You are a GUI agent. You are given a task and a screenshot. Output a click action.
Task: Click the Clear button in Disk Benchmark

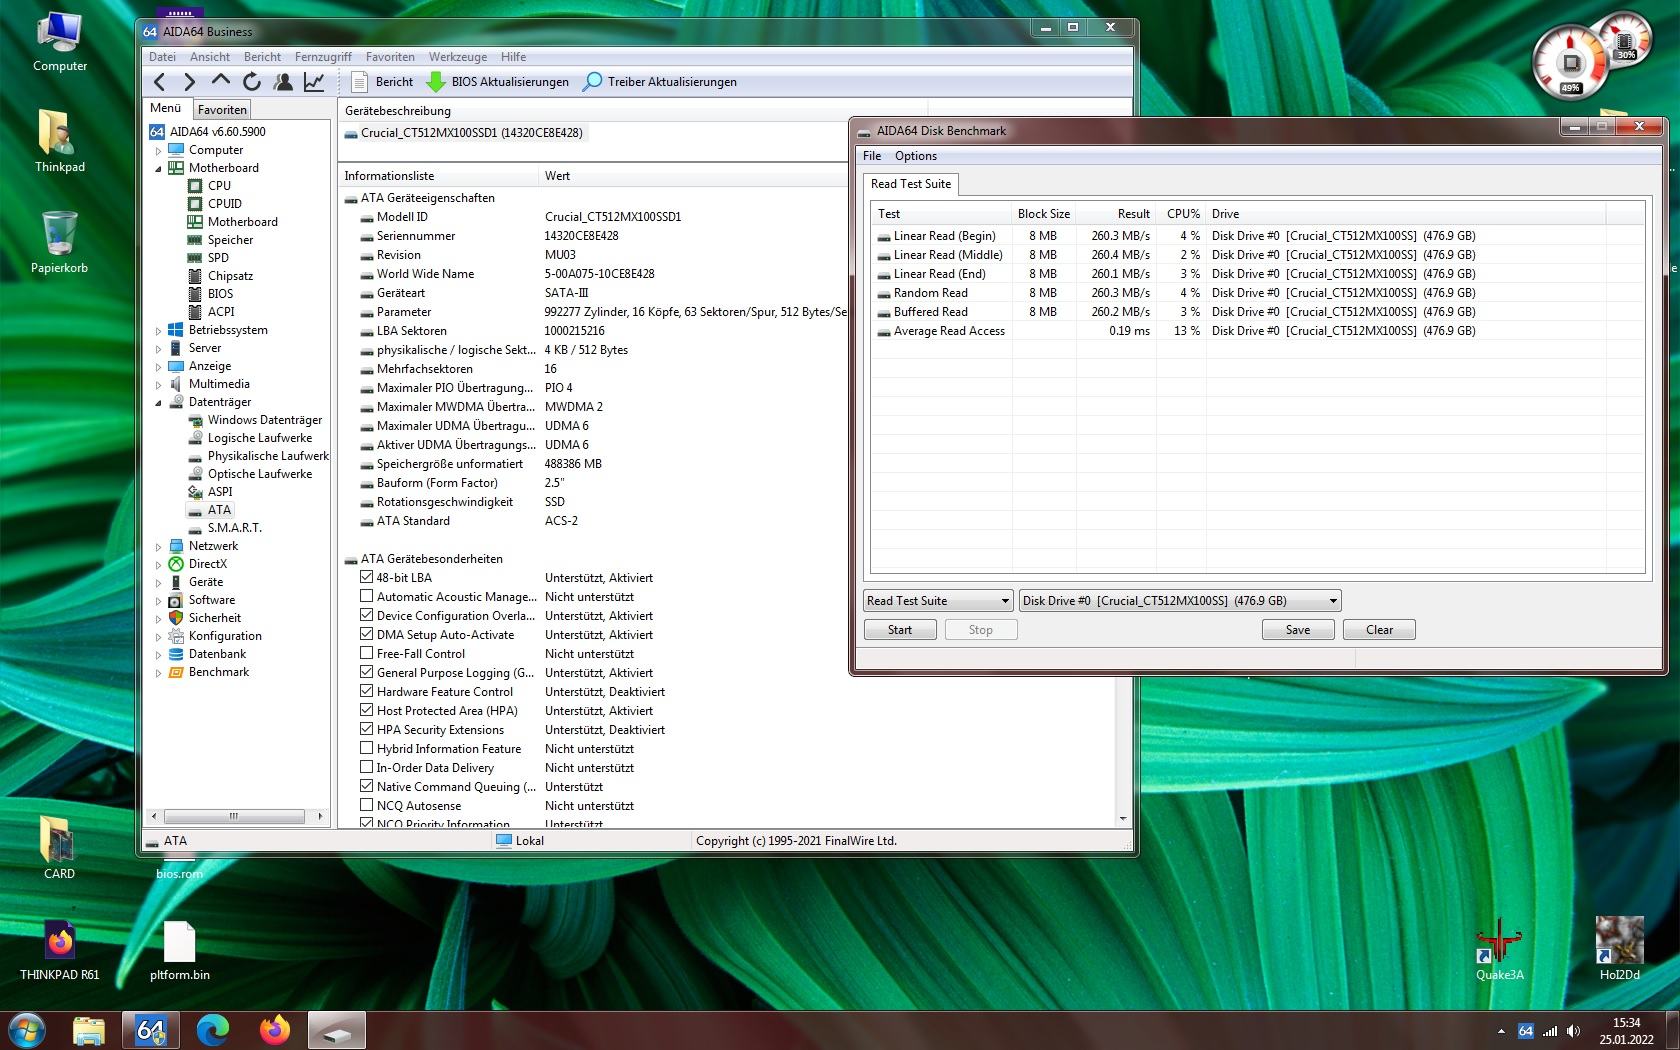[1380, 630]
